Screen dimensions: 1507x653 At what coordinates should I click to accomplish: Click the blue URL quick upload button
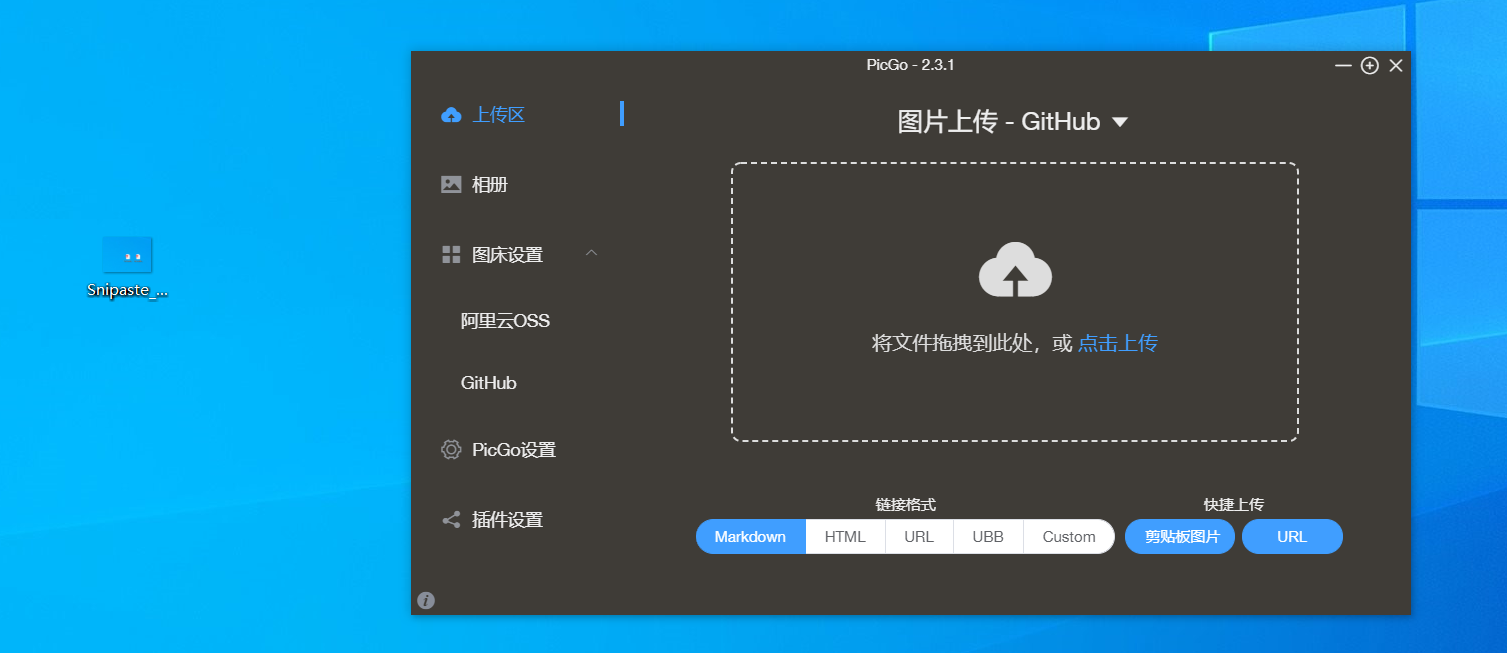click(1292, 537)
